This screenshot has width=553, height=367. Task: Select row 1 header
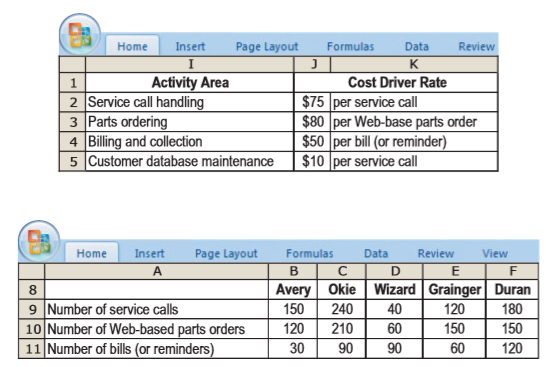pos(73,82)
